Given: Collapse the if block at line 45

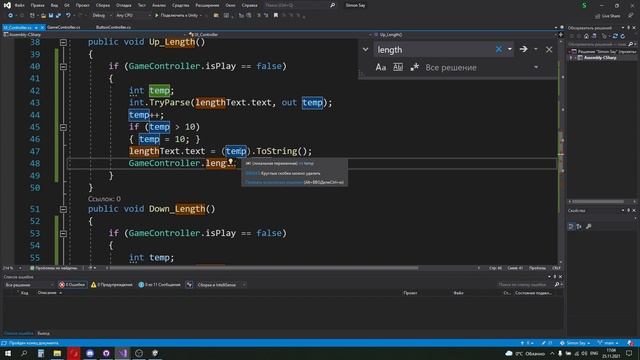Looking at the screenshot, I should (x=63, y=127).
